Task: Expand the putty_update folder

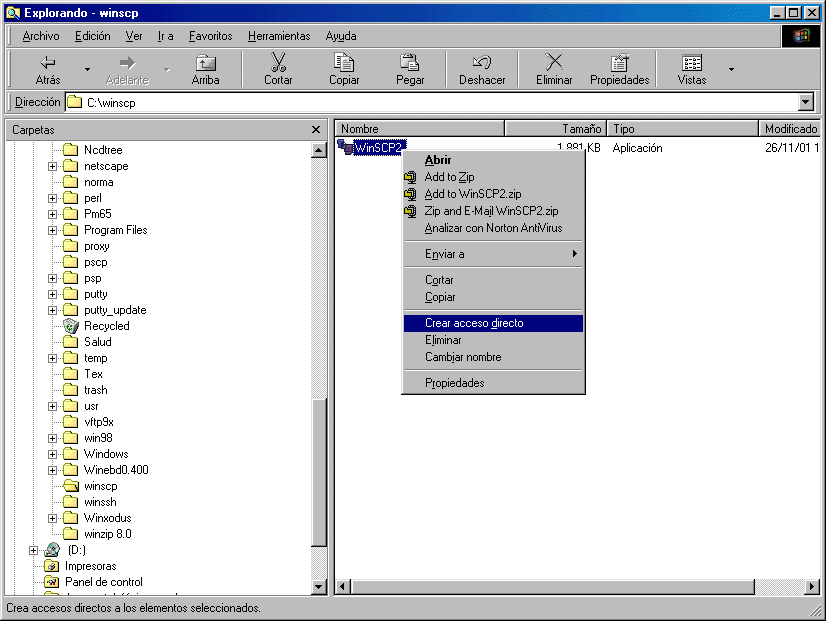Action: click(52, 310)
